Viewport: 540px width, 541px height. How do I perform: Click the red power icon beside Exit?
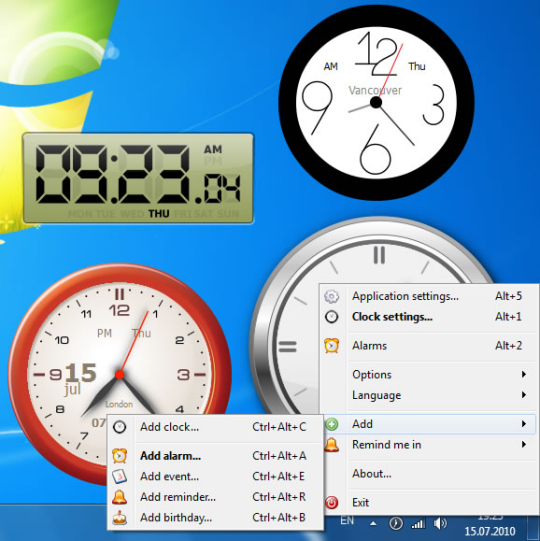(331, 502)
